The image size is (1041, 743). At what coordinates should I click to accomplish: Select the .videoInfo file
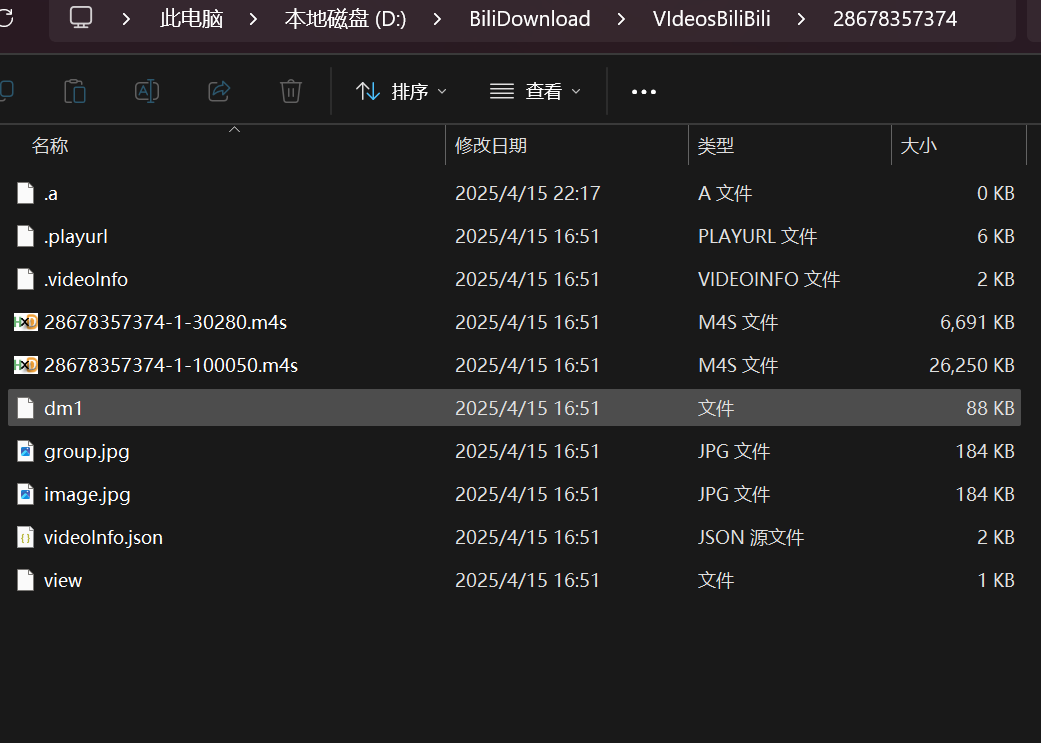coord(514,280)
